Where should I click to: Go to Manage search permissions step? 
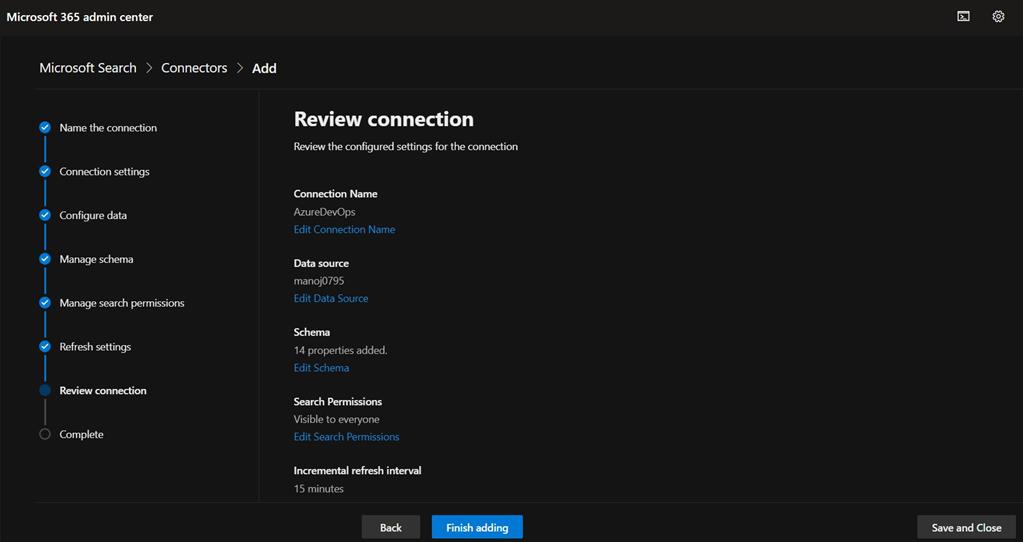click(x=122, y=303)
